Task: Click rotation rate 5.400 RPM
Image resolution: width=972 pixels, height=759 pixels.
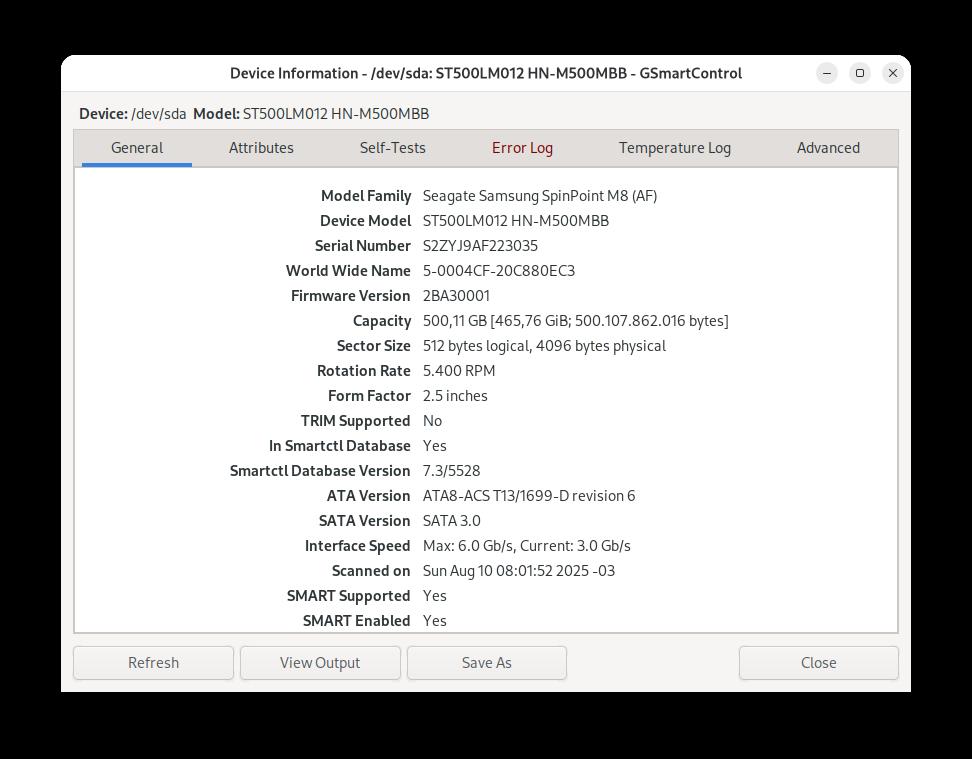Action: pyautogui.click(x=459, y=371)
